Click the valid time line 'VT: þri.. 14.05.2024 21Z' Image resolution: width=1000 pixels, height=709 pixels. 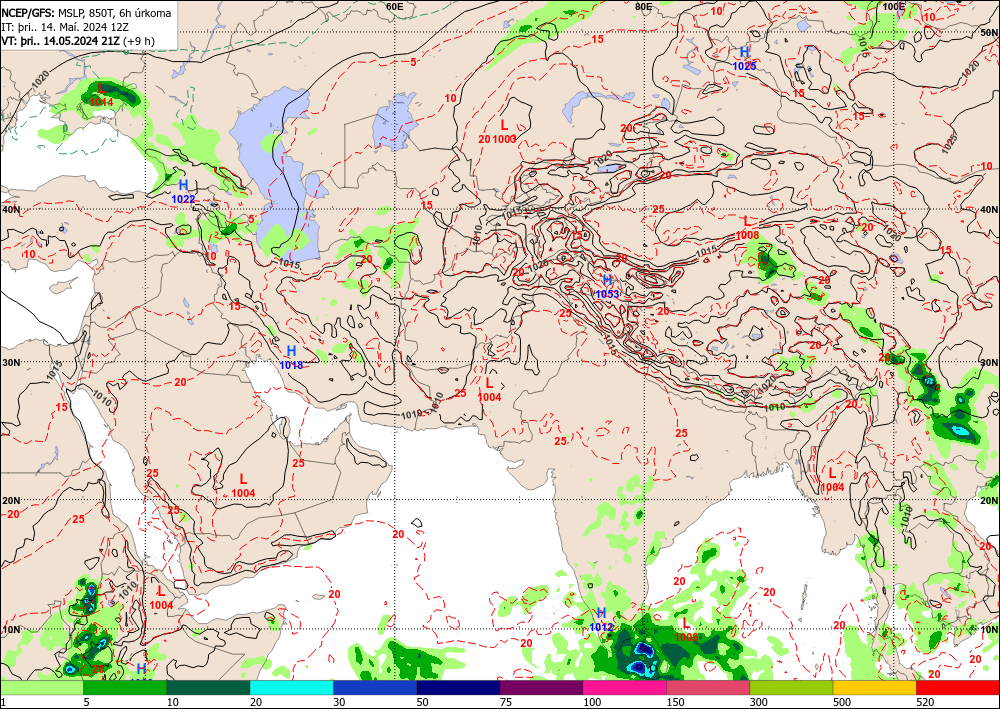pos(61,41)
